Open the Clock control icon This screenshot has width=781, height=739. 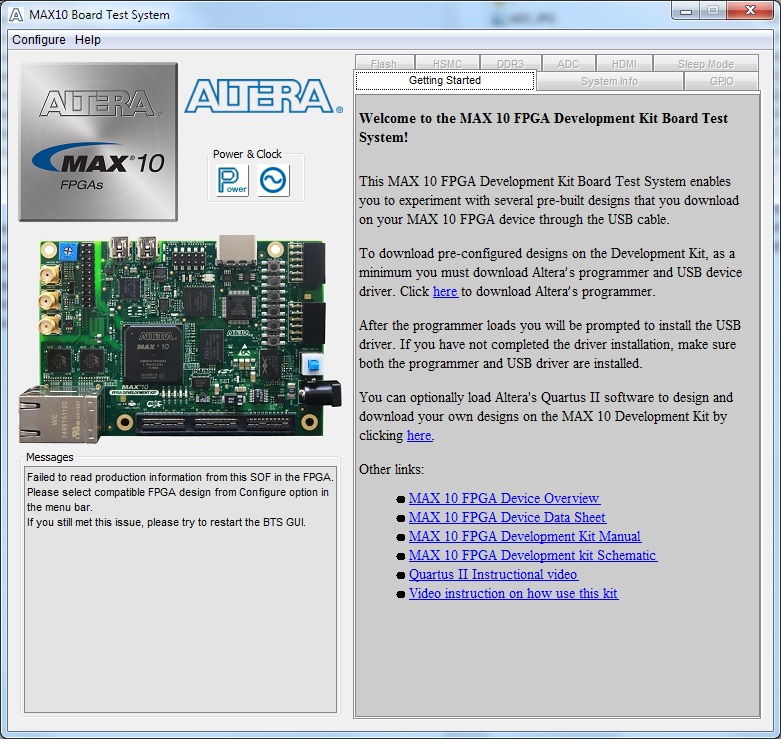pyautogui.click(x=273, y=180)
